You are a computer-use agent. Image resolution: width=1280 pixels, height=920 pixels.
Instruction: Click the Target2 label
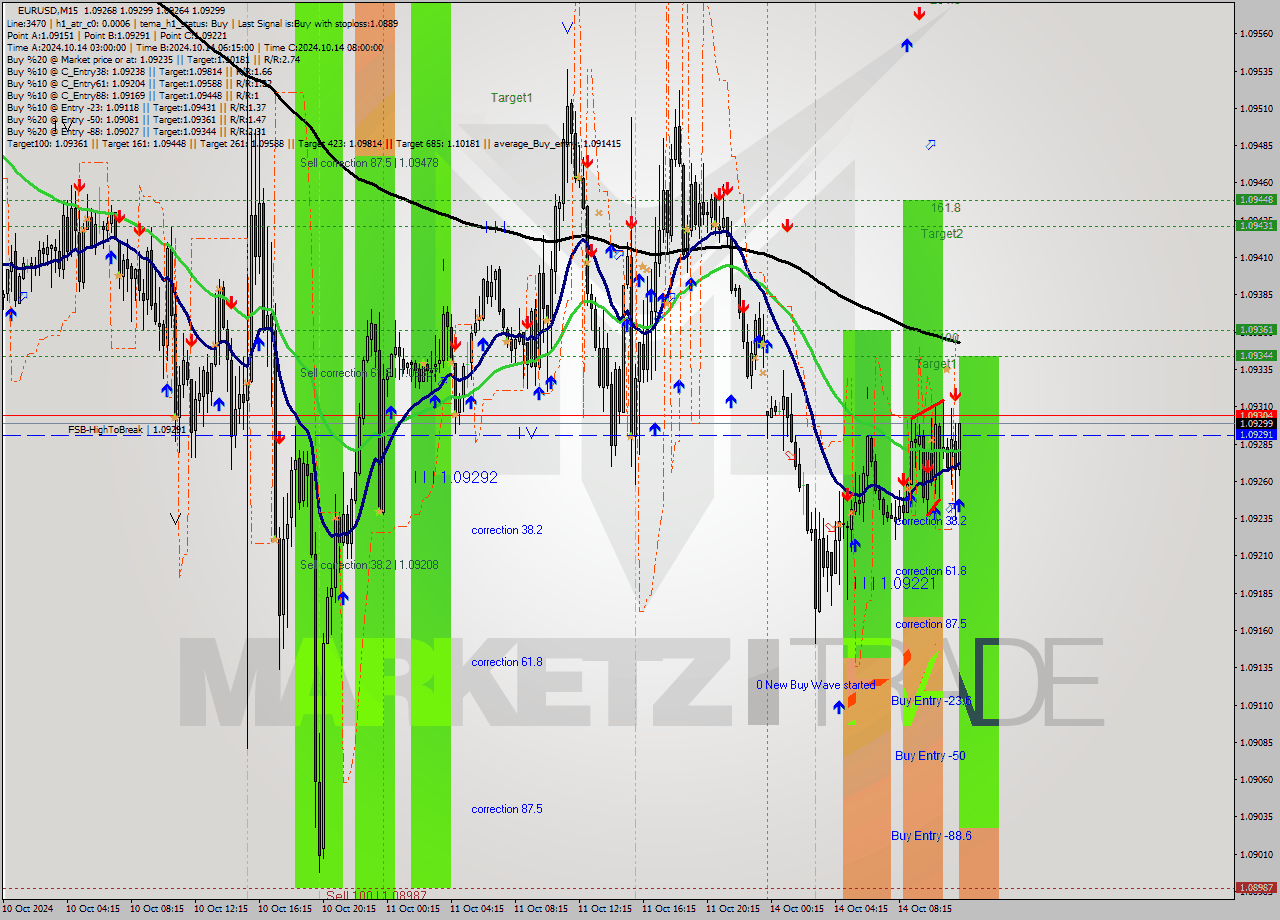942,234
